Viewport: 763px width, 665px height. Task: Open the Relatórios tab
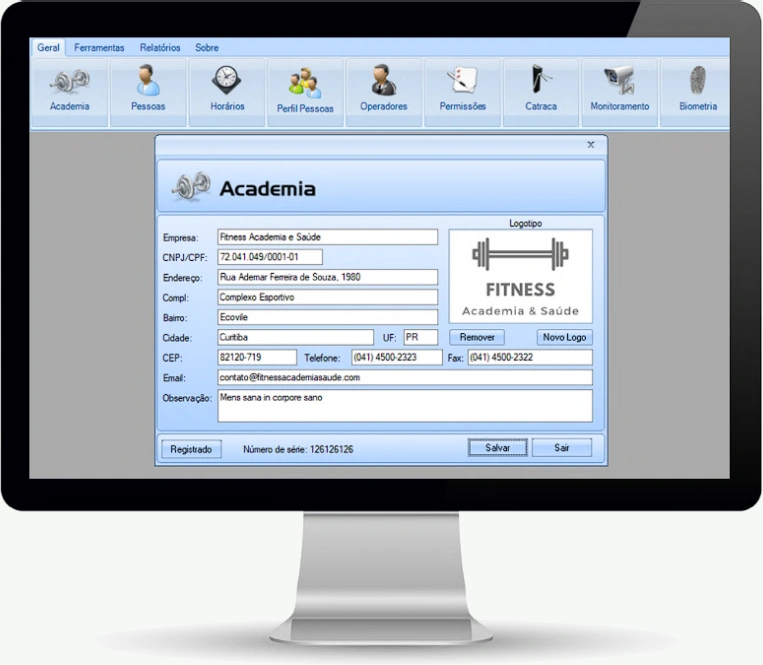(x=160, y=48)
